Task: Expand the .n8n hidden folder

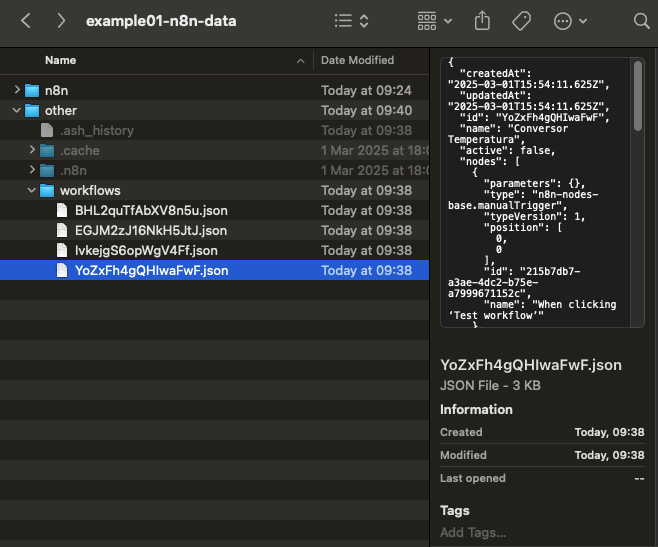Action: [x=32, y=170]
